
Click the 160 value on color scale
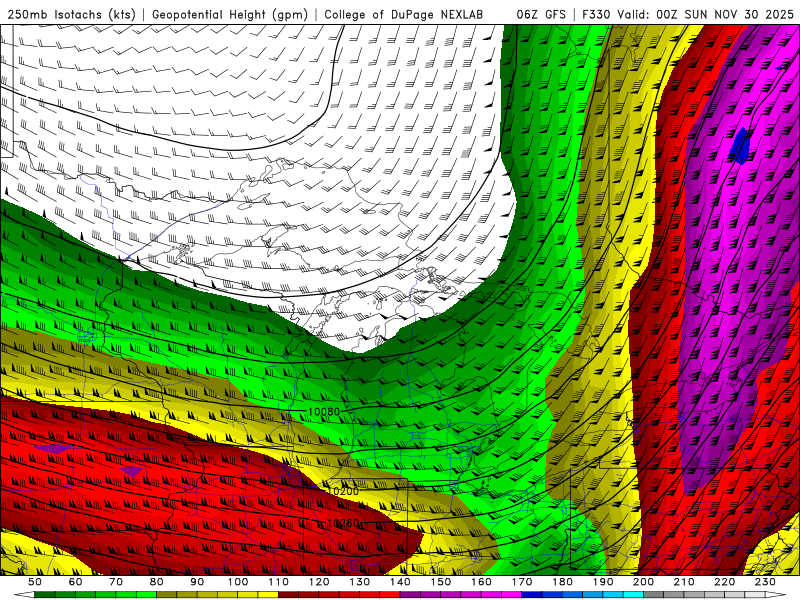tap(481, 582)
